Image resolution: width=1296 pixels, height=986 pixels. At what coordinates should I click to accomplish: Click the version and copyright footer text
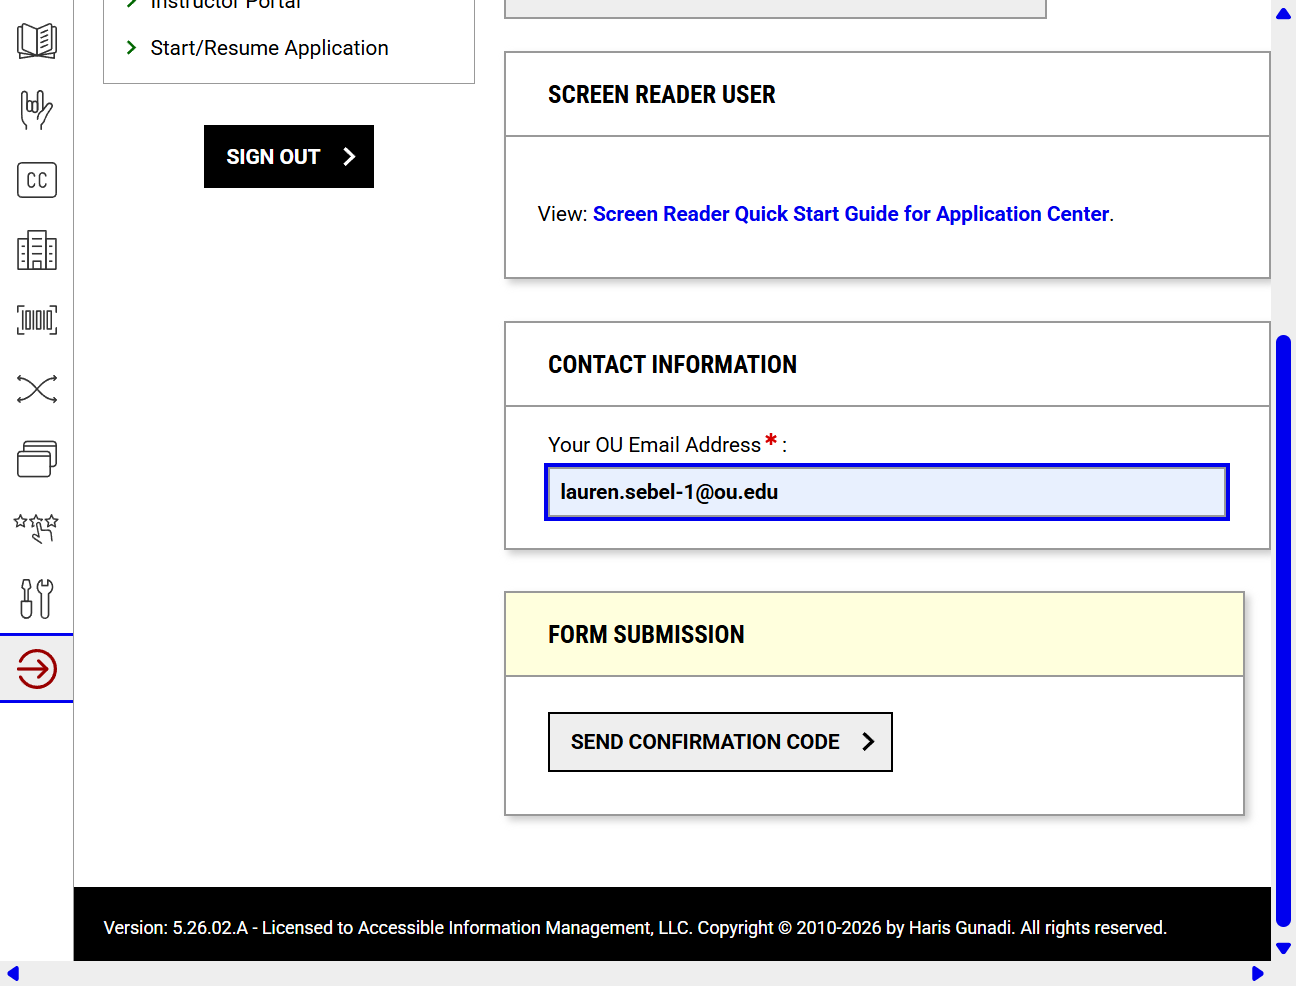tap(635, 928)
